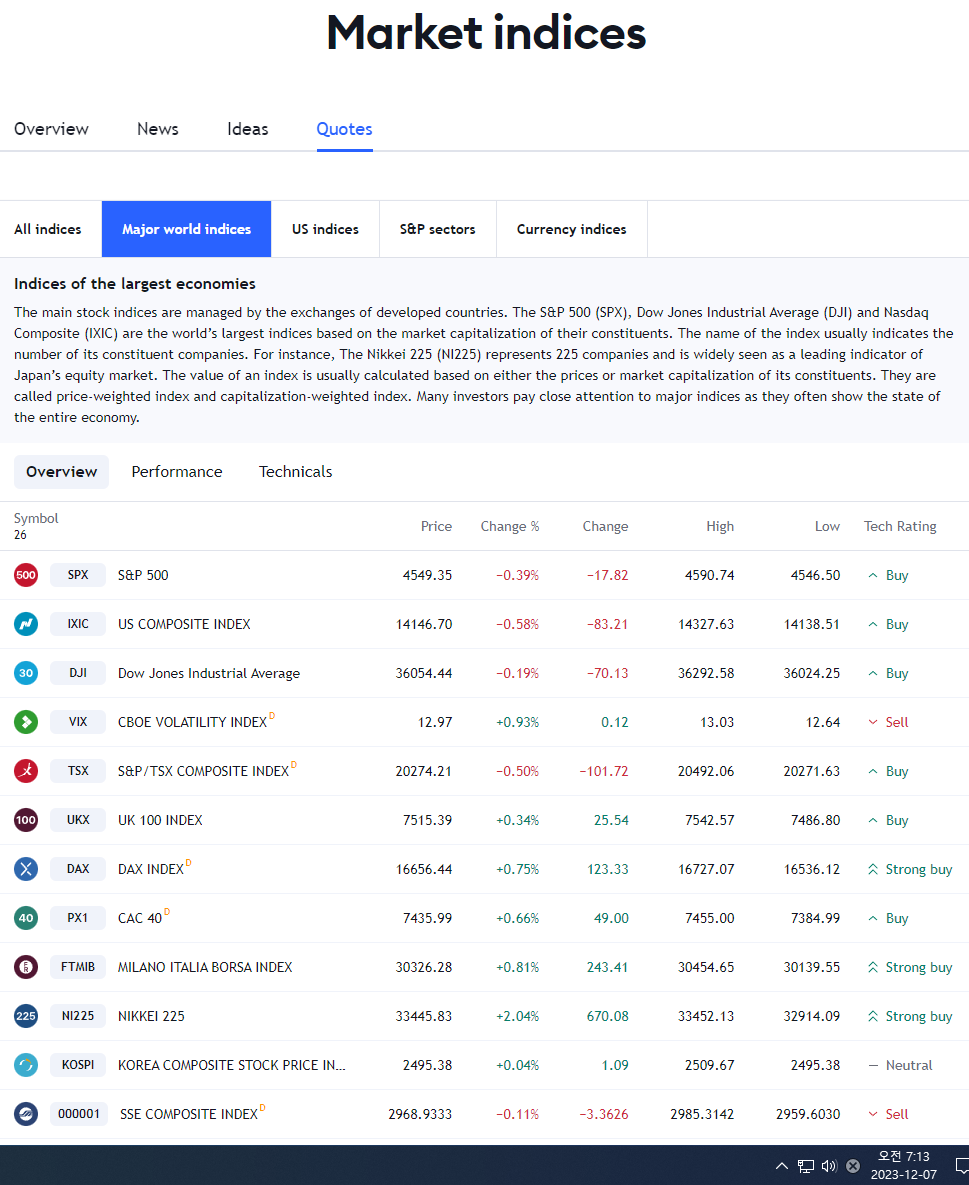Click the NIKKEI 225 price 33445.83

424,1016
